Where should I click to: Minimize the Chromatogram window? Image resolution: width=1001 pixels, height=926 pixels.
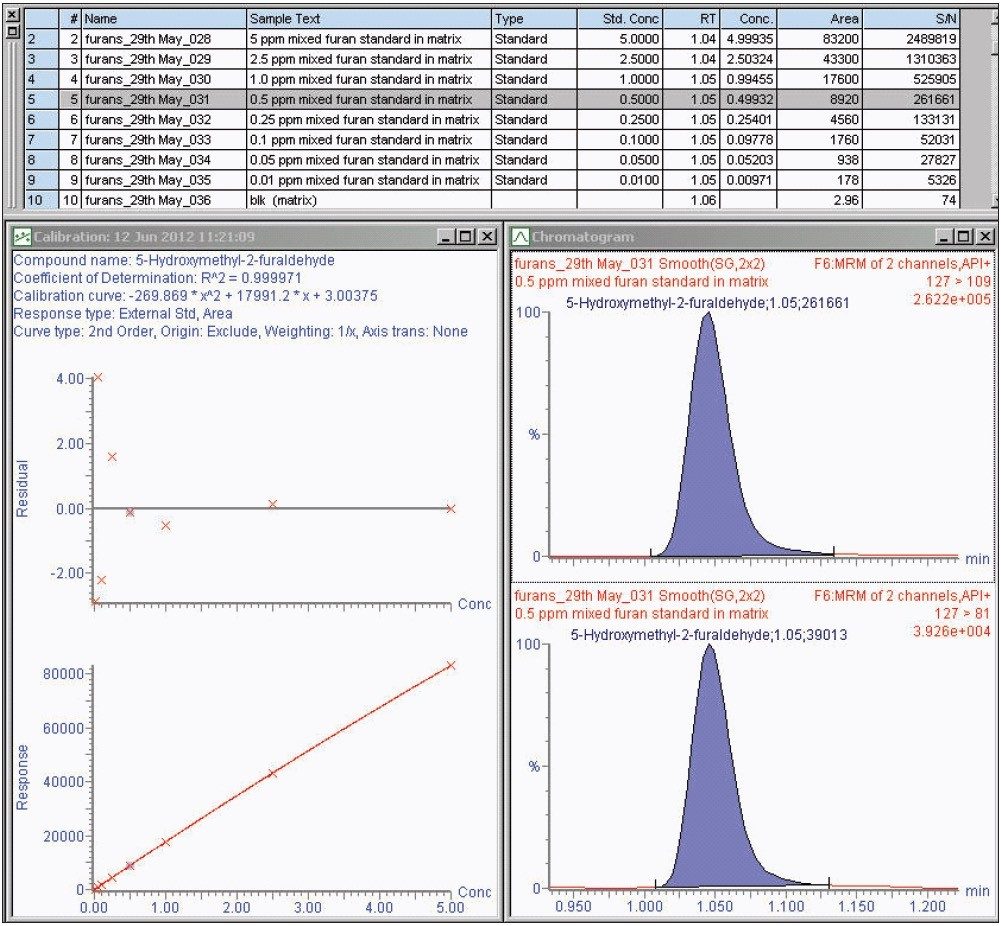tap(943, 237)
